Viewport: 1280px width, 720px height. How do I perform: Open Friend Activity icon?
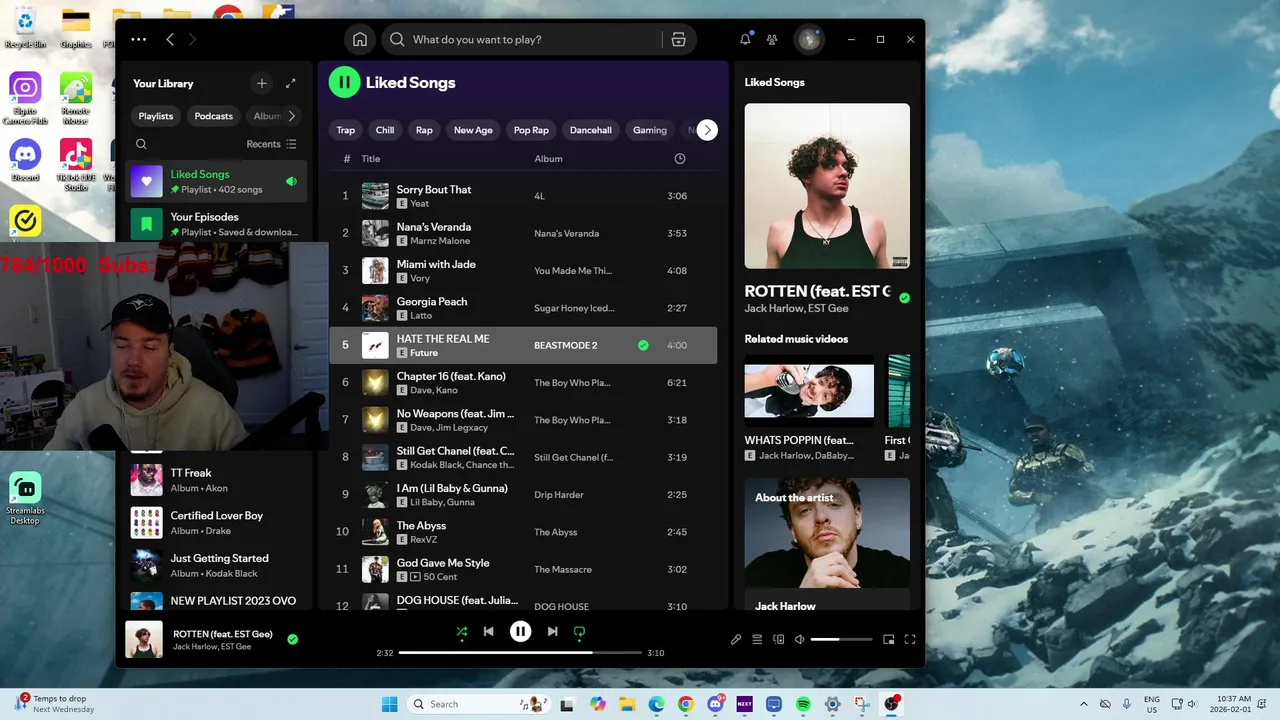click(x=772, y=39)
